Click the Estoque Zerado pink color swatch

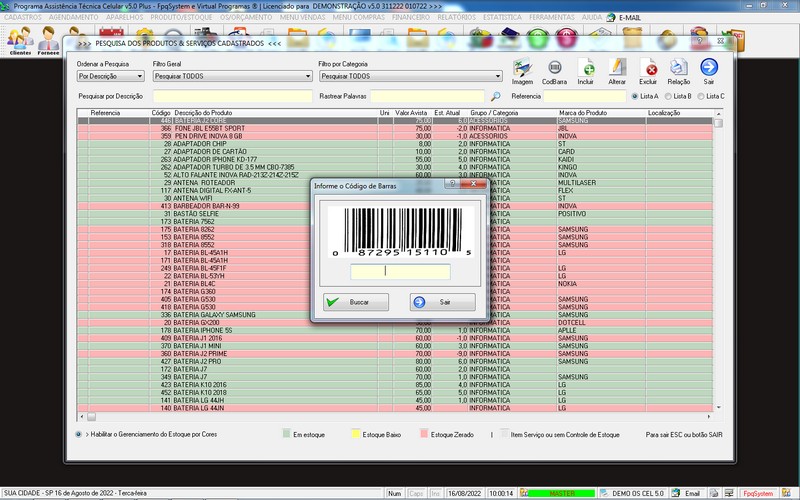tap(424, 434)
